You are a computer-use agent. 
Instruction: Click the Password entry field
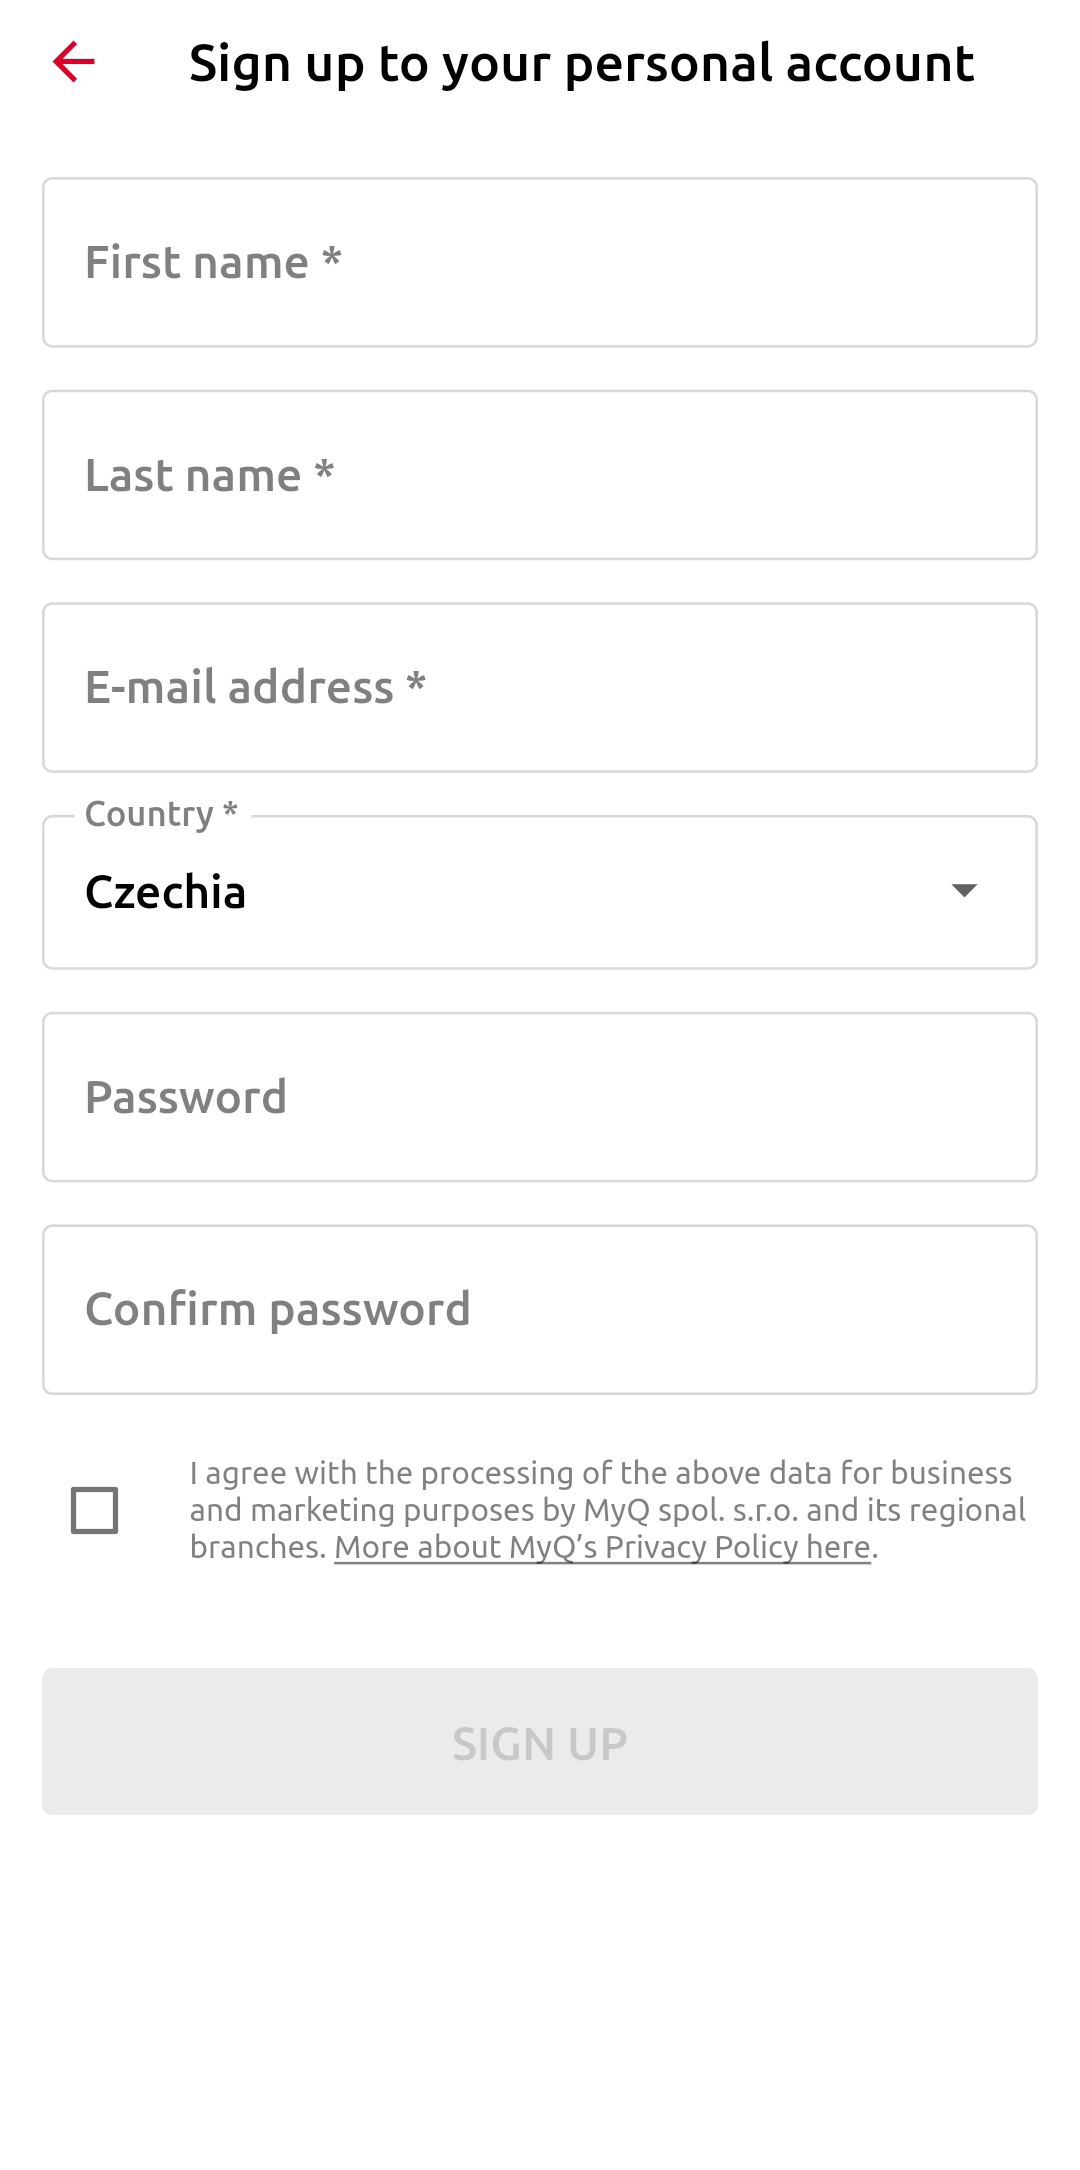pos(540,1096)
